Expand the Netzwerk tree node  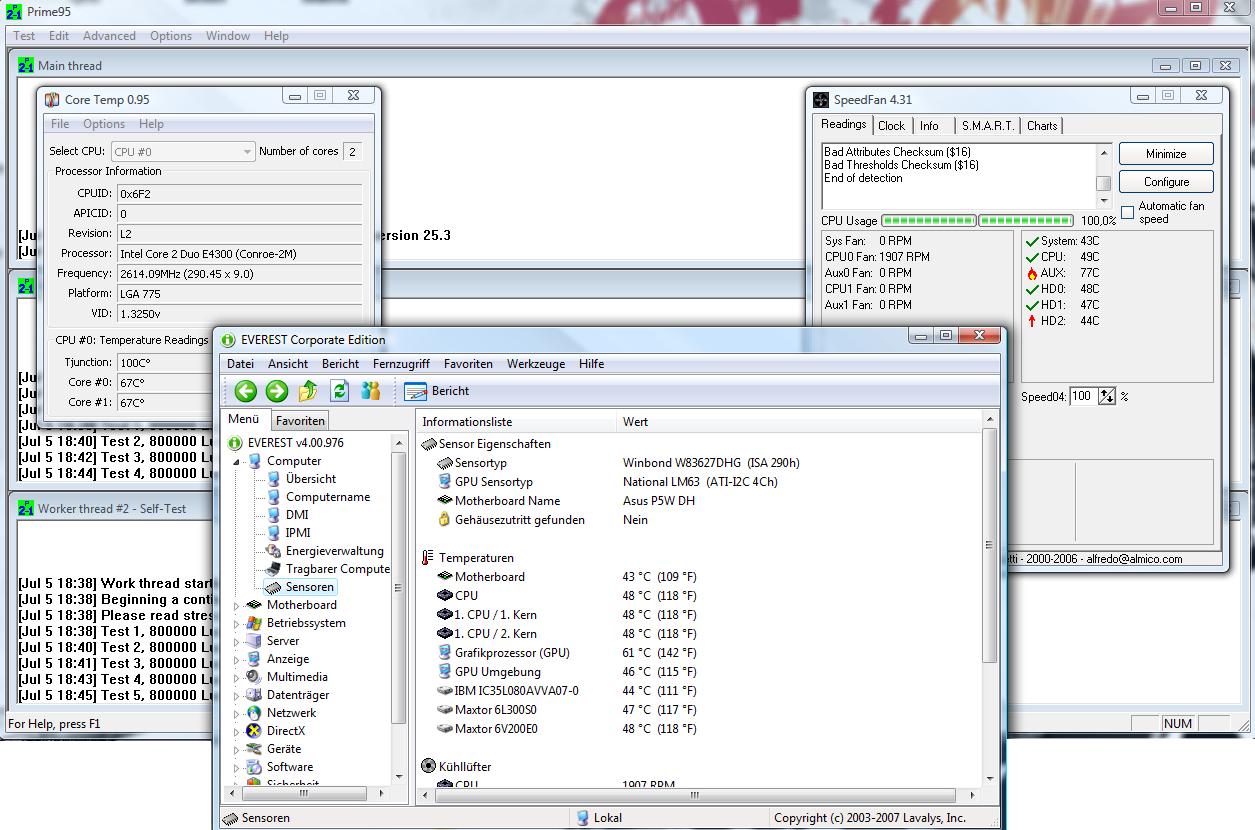tap(238, 714)
